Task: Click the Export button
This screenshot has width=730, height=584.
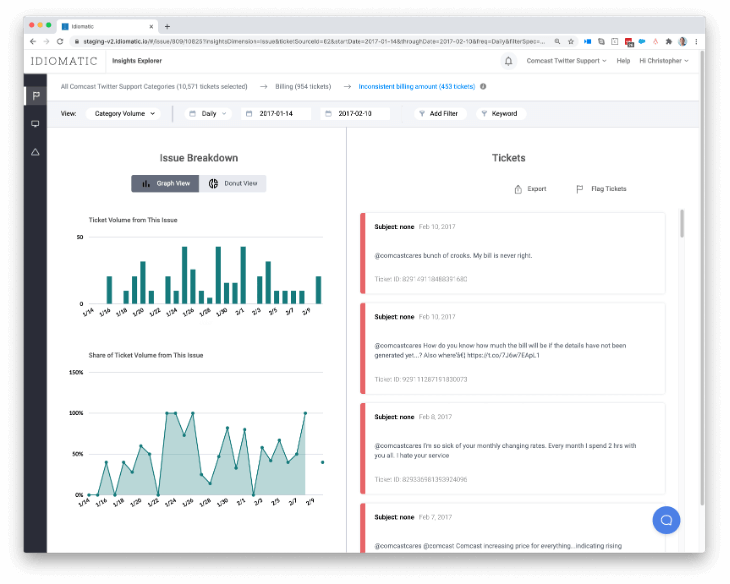Action: coord(530,189)
